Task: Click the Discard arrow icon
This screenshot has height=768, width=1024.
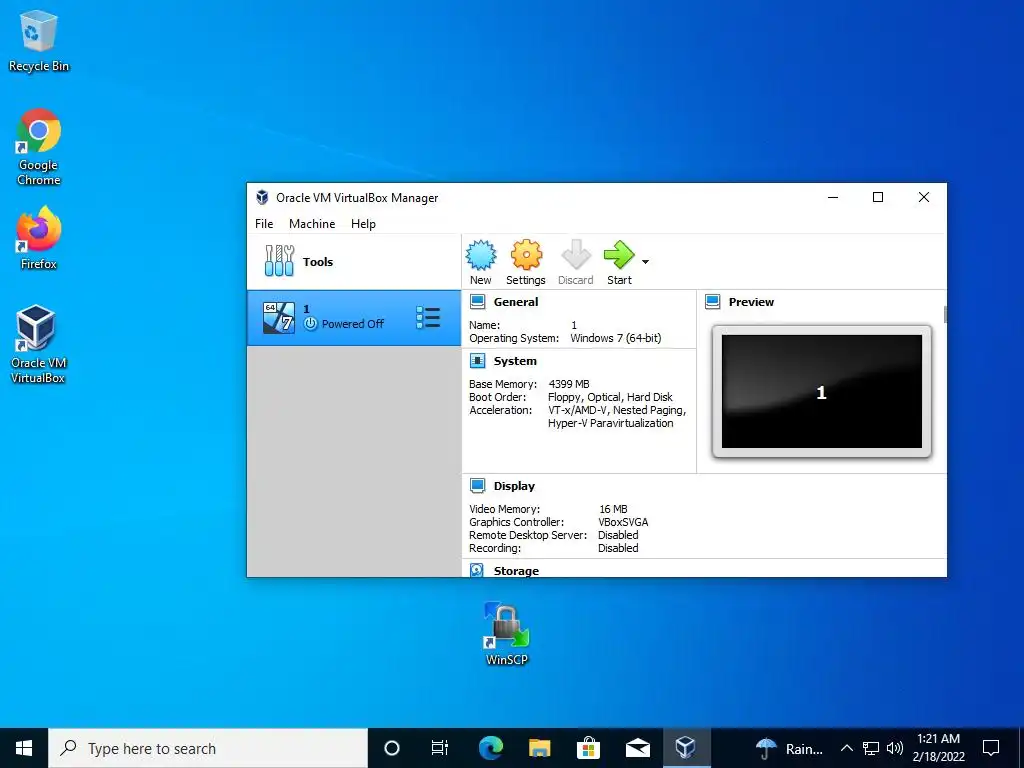Action: [575, 255]
